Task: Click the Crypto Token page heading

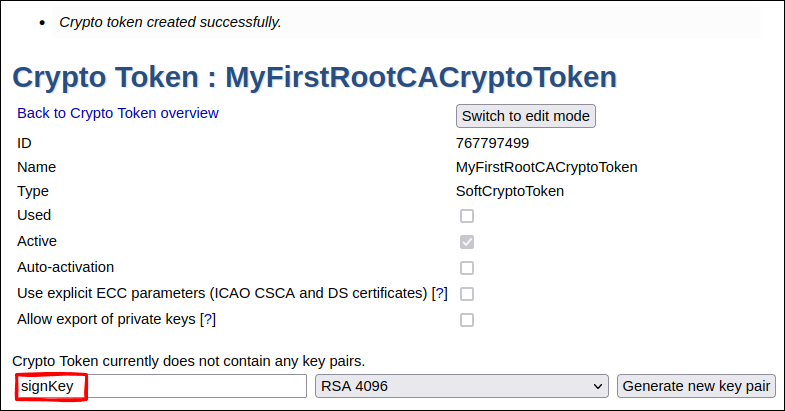Action: point(314,77)
